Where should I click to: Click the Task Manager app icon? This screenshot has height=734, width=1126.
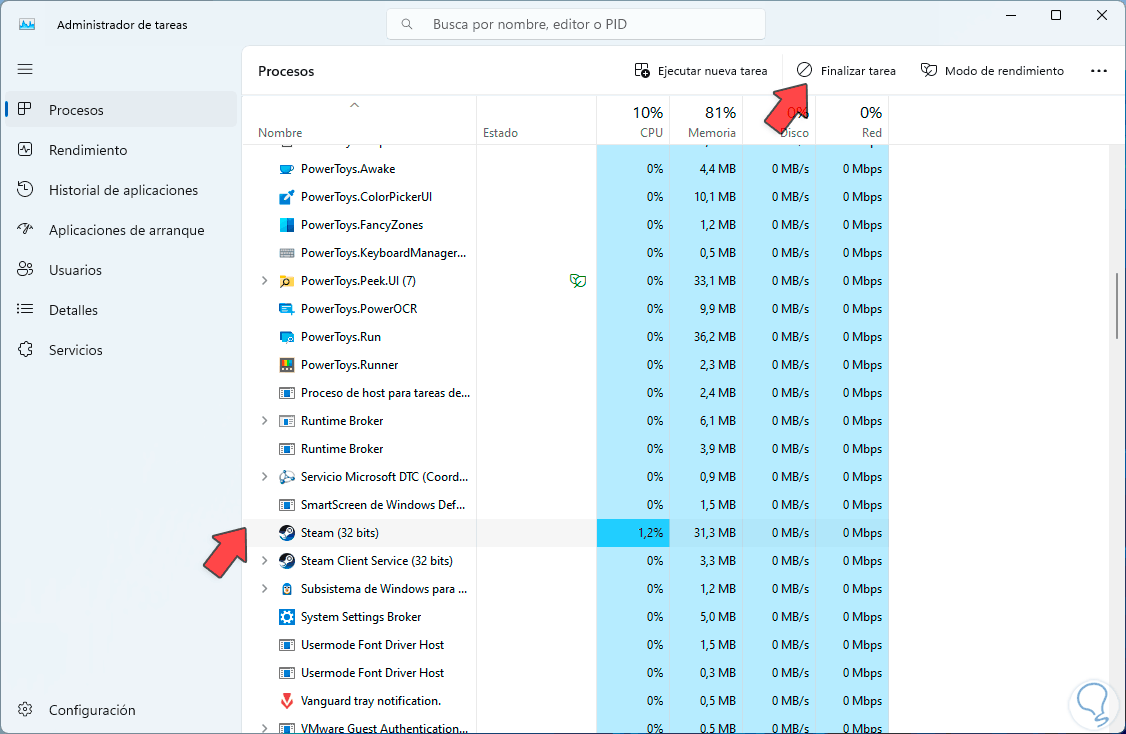point(27,24)
